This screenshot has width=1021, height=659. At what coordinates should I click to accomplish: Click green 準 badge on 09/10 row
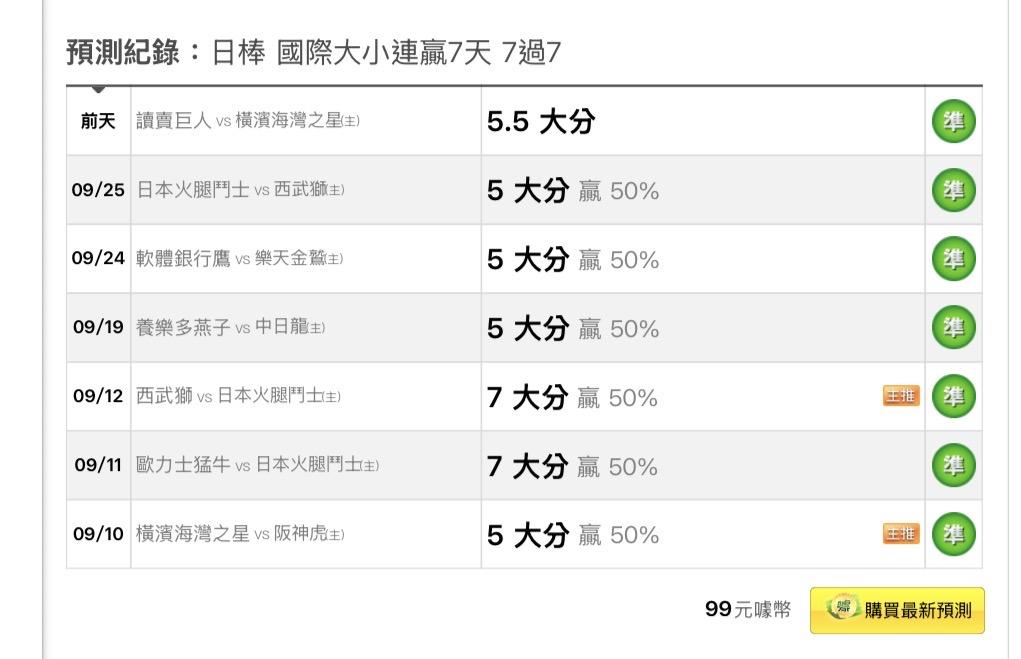point(953,534)
